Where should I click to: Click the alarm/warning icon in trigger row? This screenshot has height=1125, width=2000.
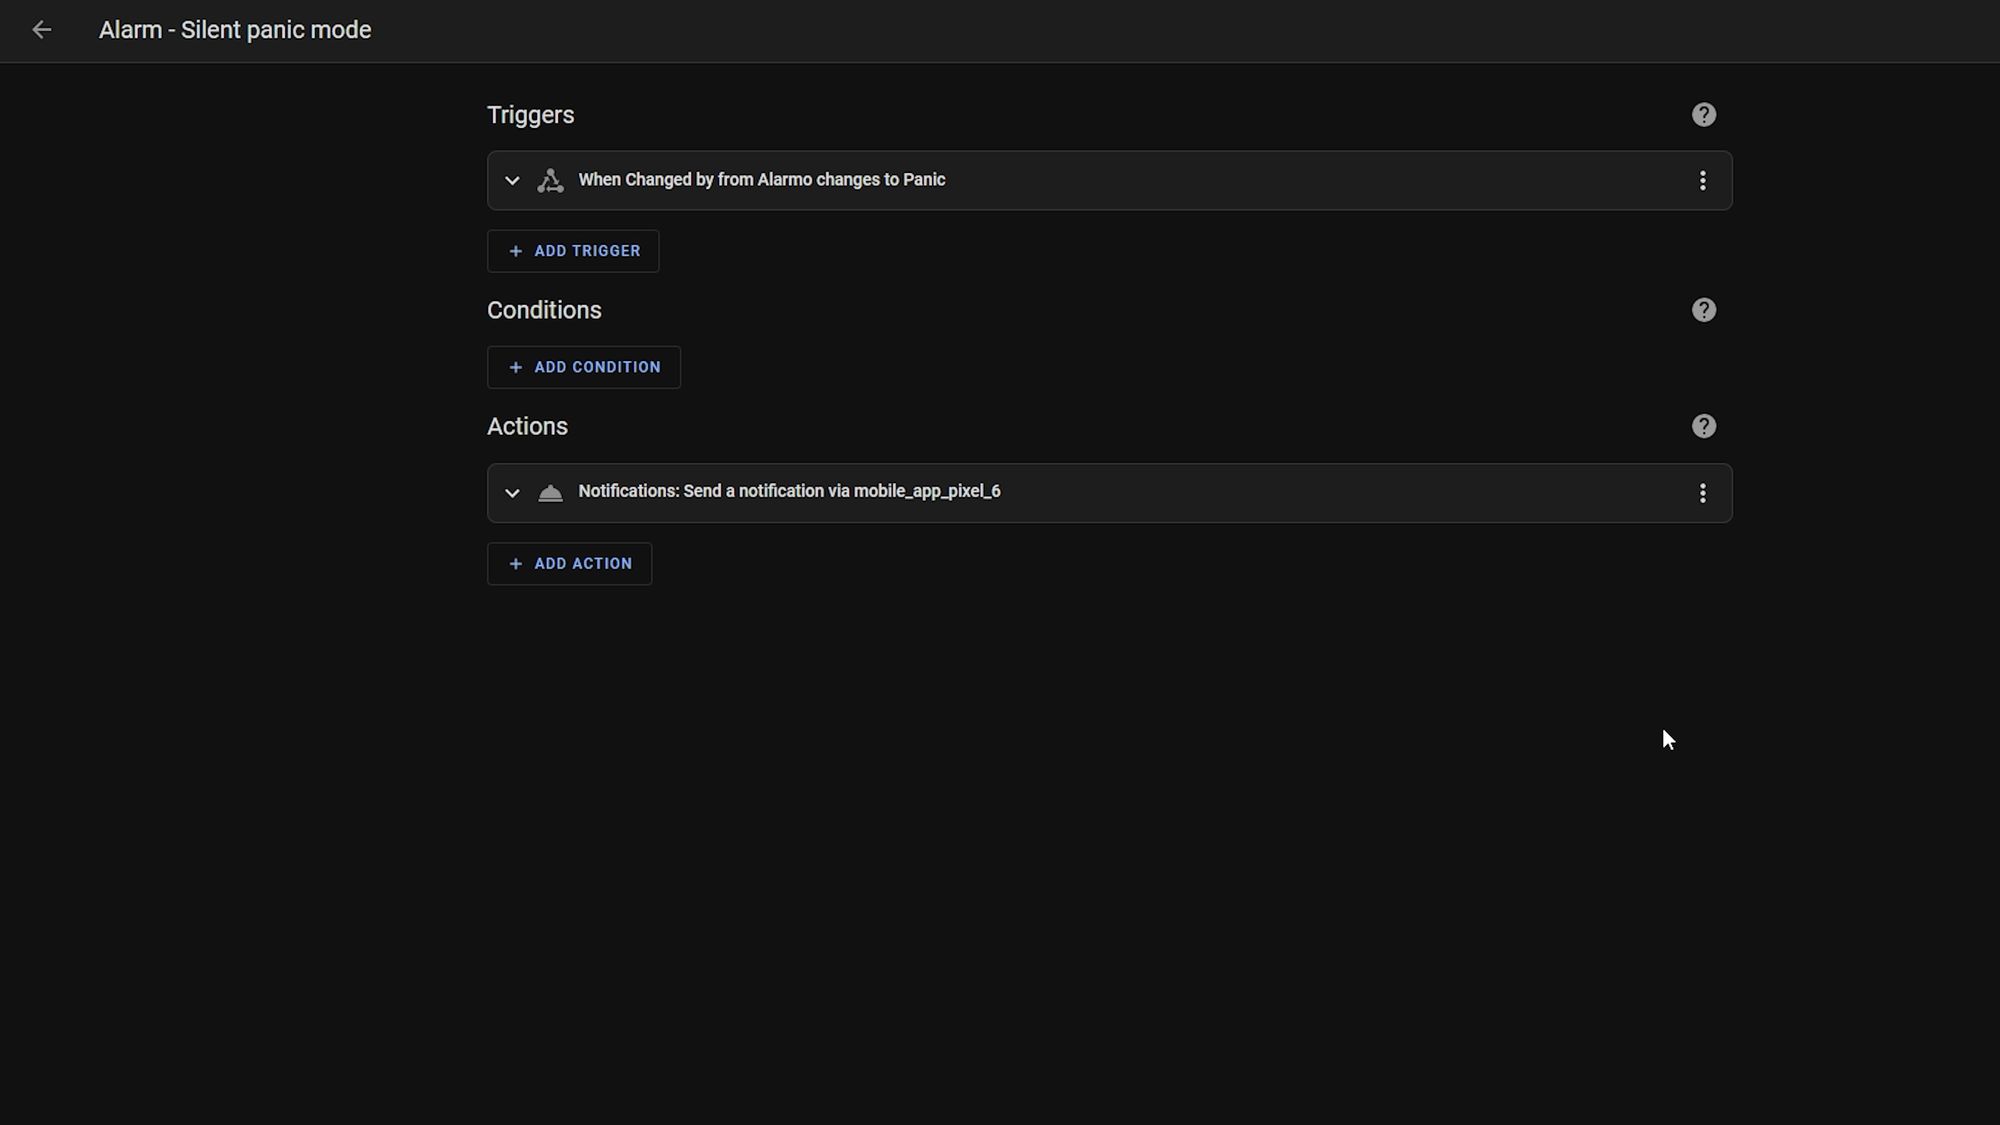pyautogui.click(x=551, y=180)
